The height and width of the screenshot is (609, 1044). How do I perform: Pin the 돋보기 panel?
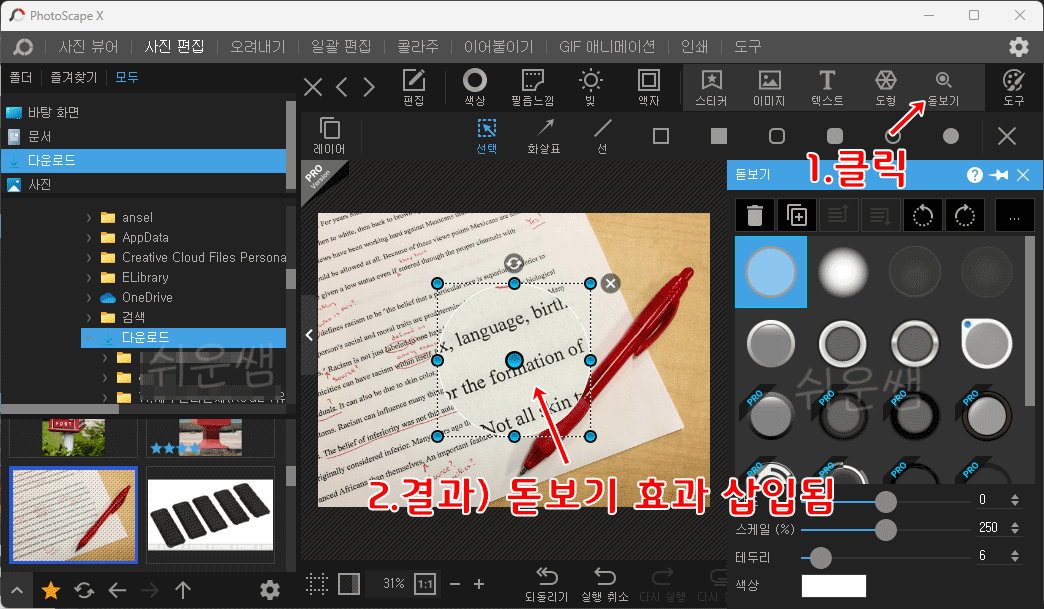click(x=999, y=175)
